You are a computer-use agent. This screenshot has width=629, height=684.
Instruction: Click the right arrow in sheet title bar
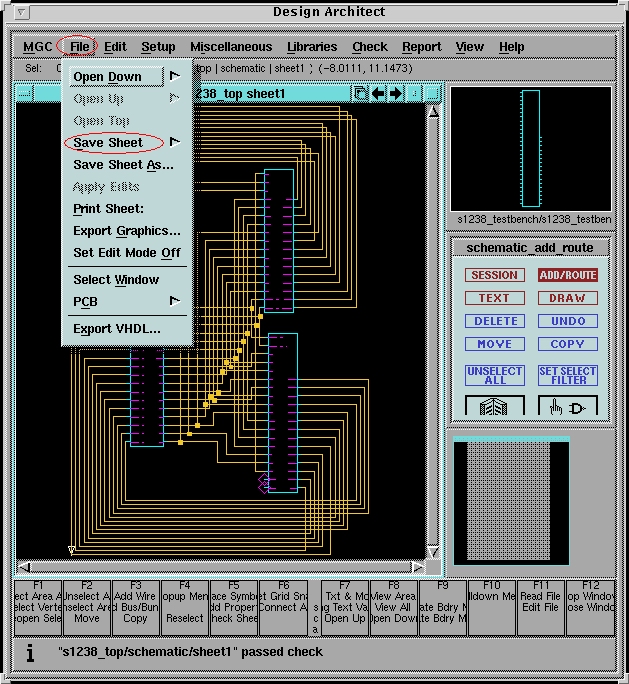[396, 94]
